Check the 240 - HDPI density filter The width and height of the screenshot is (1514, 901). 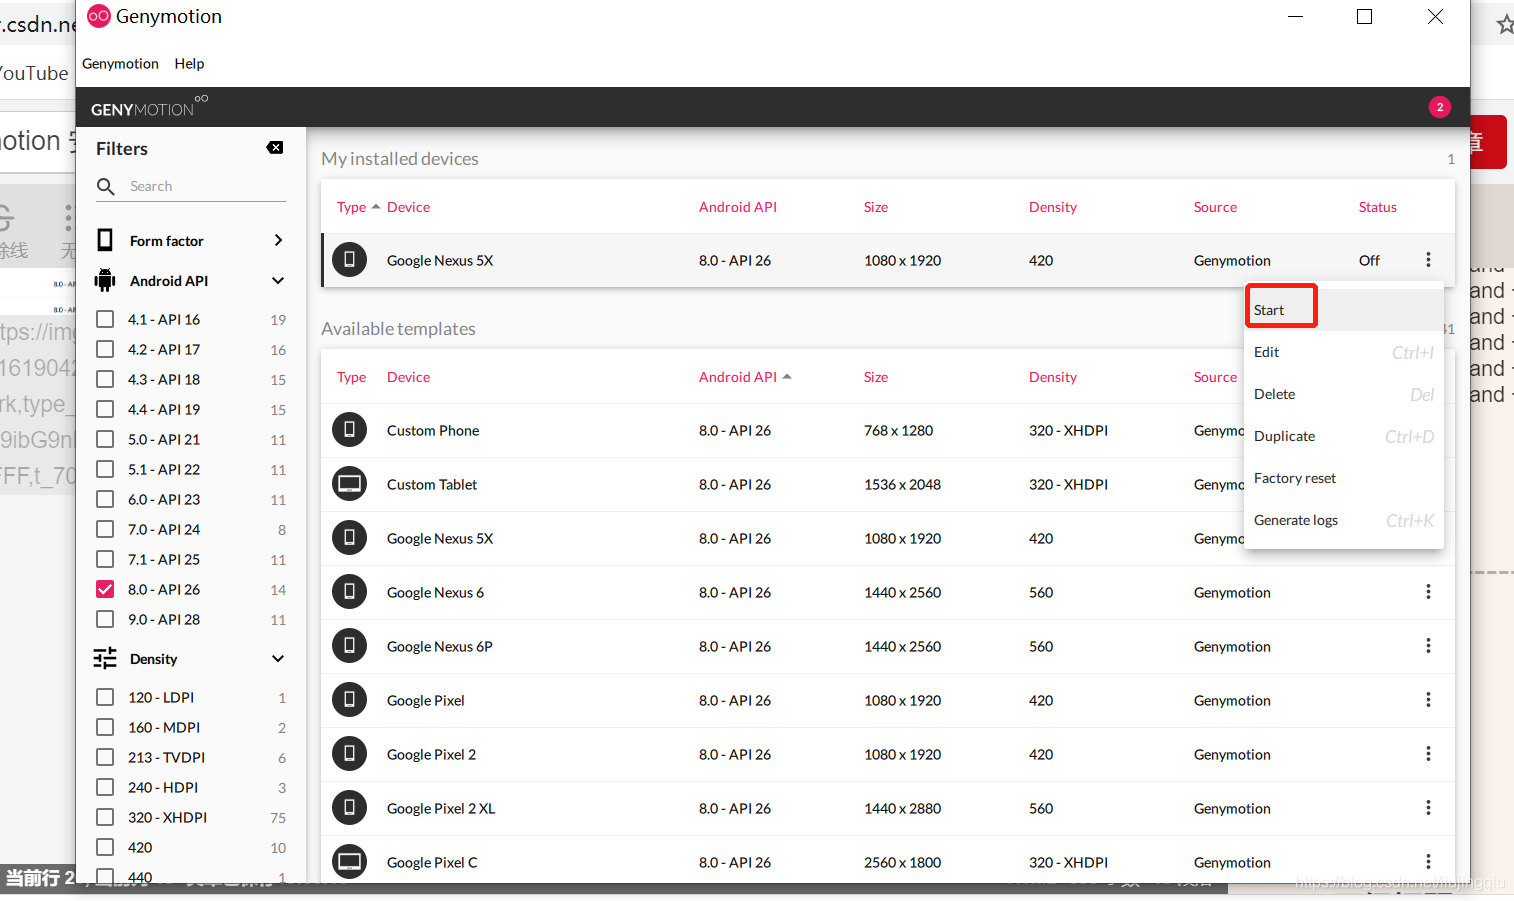click(105, 787)
